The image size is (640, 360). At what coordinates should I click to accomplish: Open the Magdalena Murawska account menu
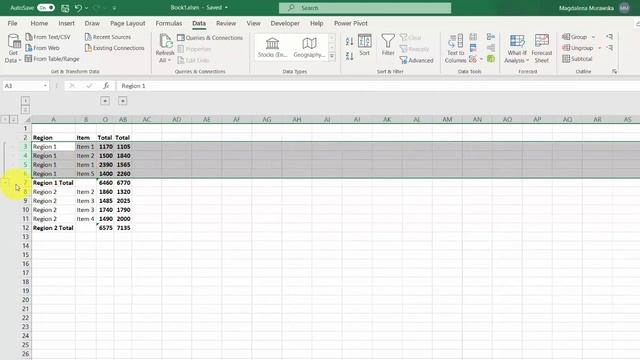coord(594,8)
